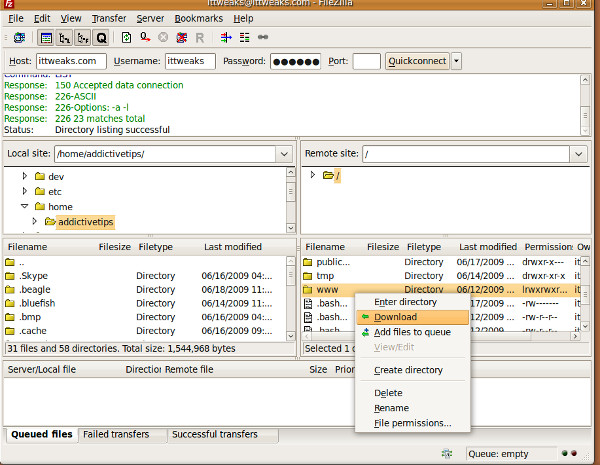Viewport: 600px width, 465px height.
Task: Click the Username input field
Action: click(x=190, y=61)
